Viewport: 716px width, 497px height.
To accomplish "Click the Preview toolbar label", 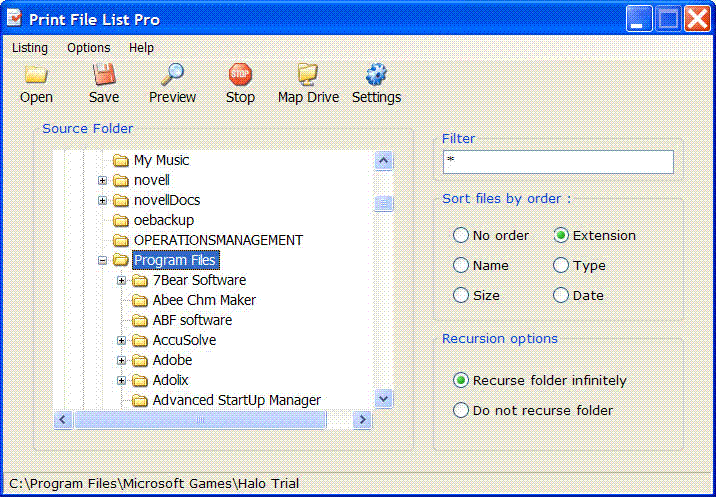I will coord(173,97).
